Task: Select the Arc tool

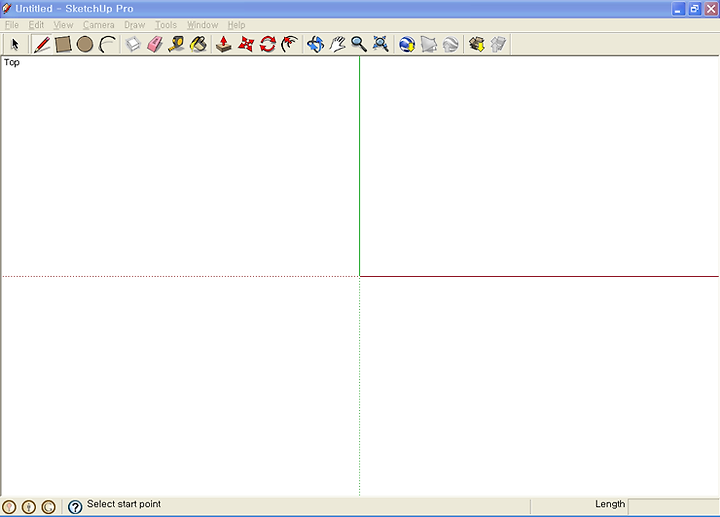Action: [x=107, y=45]
